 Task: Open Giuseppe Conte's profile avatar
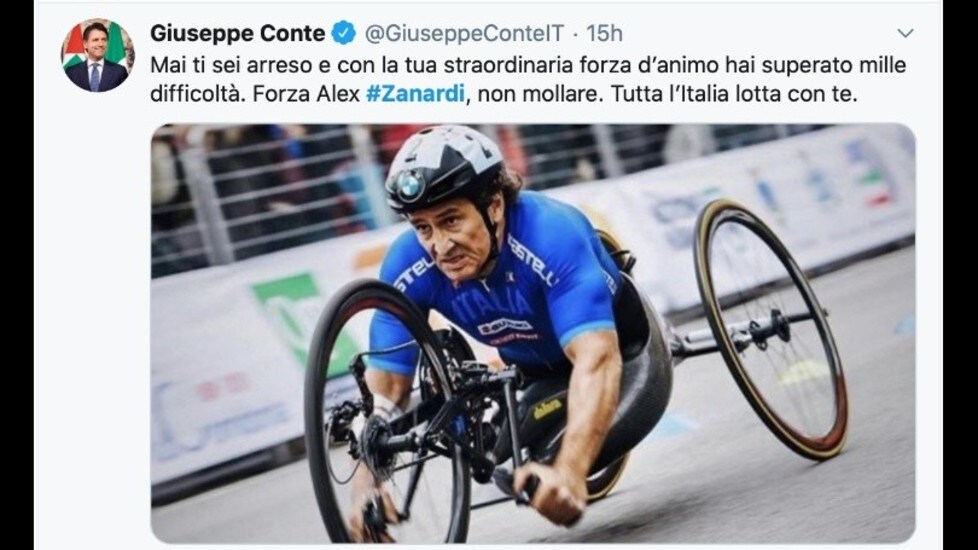(x=97, y=55)
